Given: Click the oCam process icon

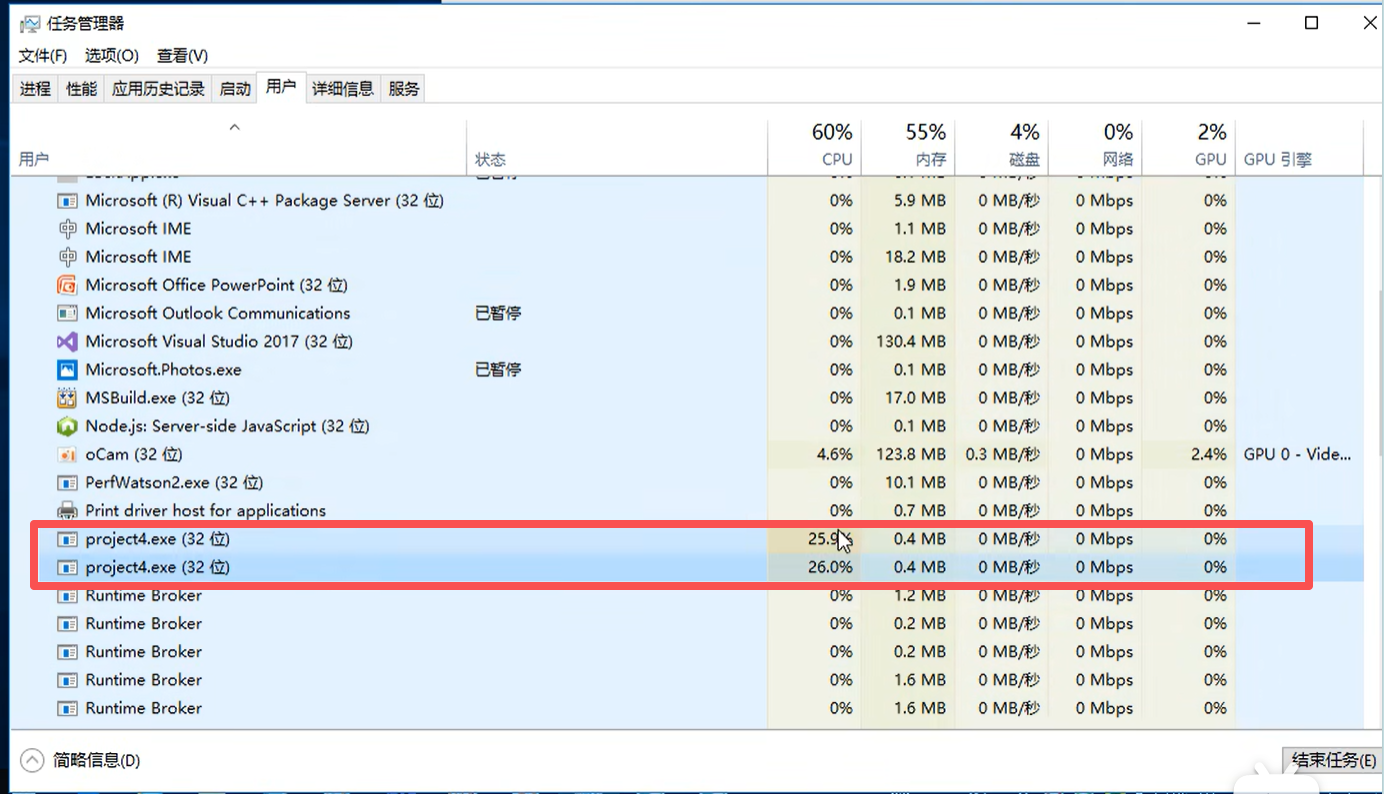Looking at the screenshot, I should pyautogui.click(x=67, y=454).
